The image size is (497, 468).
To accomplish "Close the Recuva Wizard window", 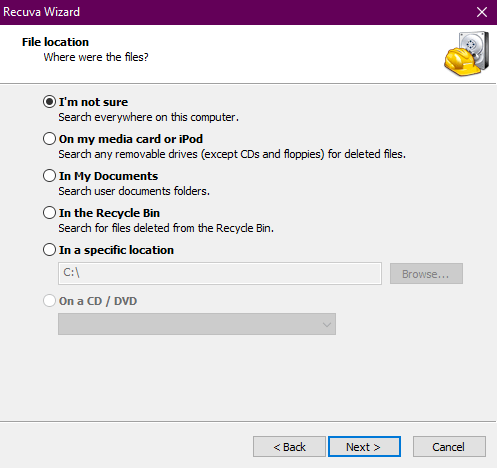I will pyautogui.click(x=482, y=12).
